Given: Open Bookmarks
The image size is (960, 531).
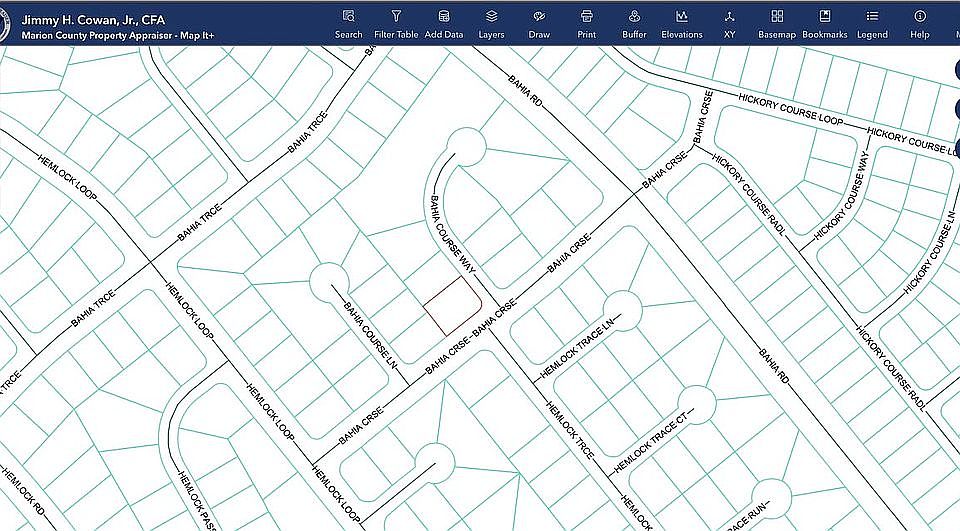Looking at the screenshot, I should [825, 24].
